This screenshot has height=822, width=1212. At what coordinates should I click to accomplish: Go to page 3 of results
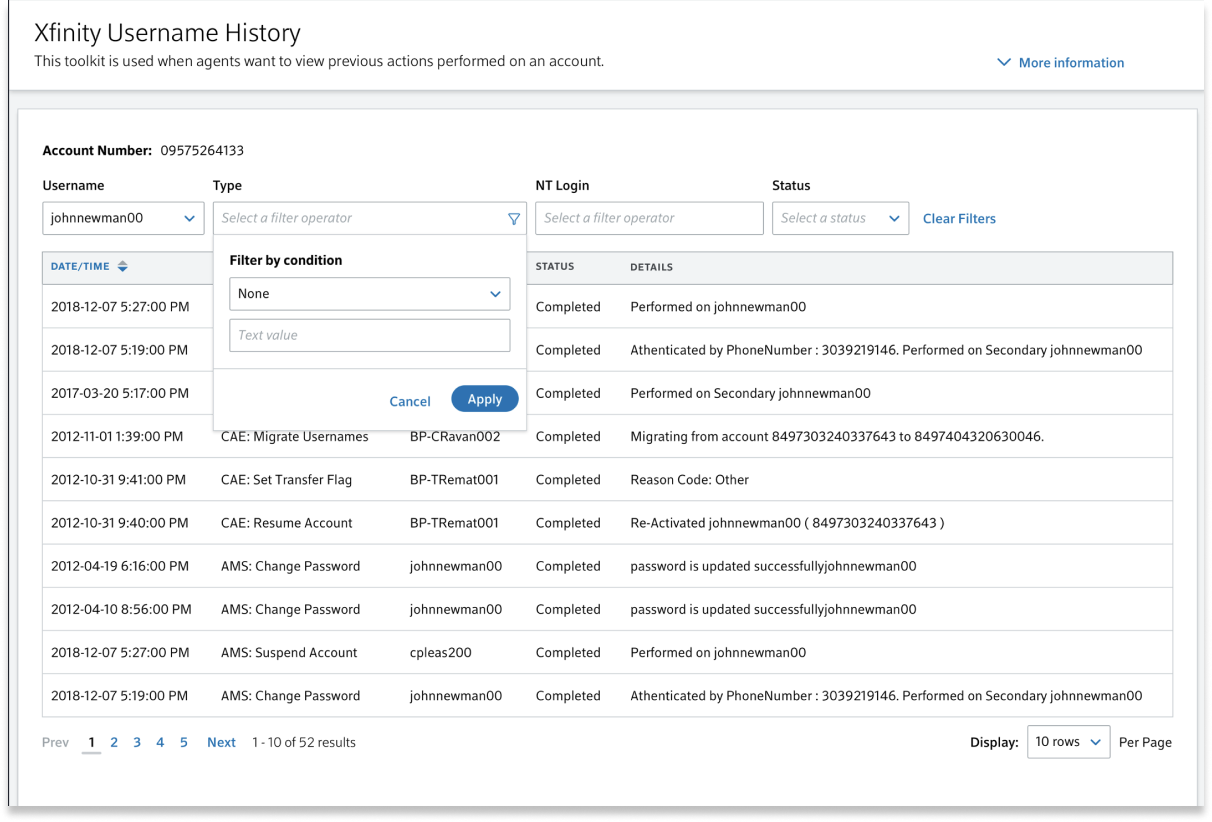point(137,742)
